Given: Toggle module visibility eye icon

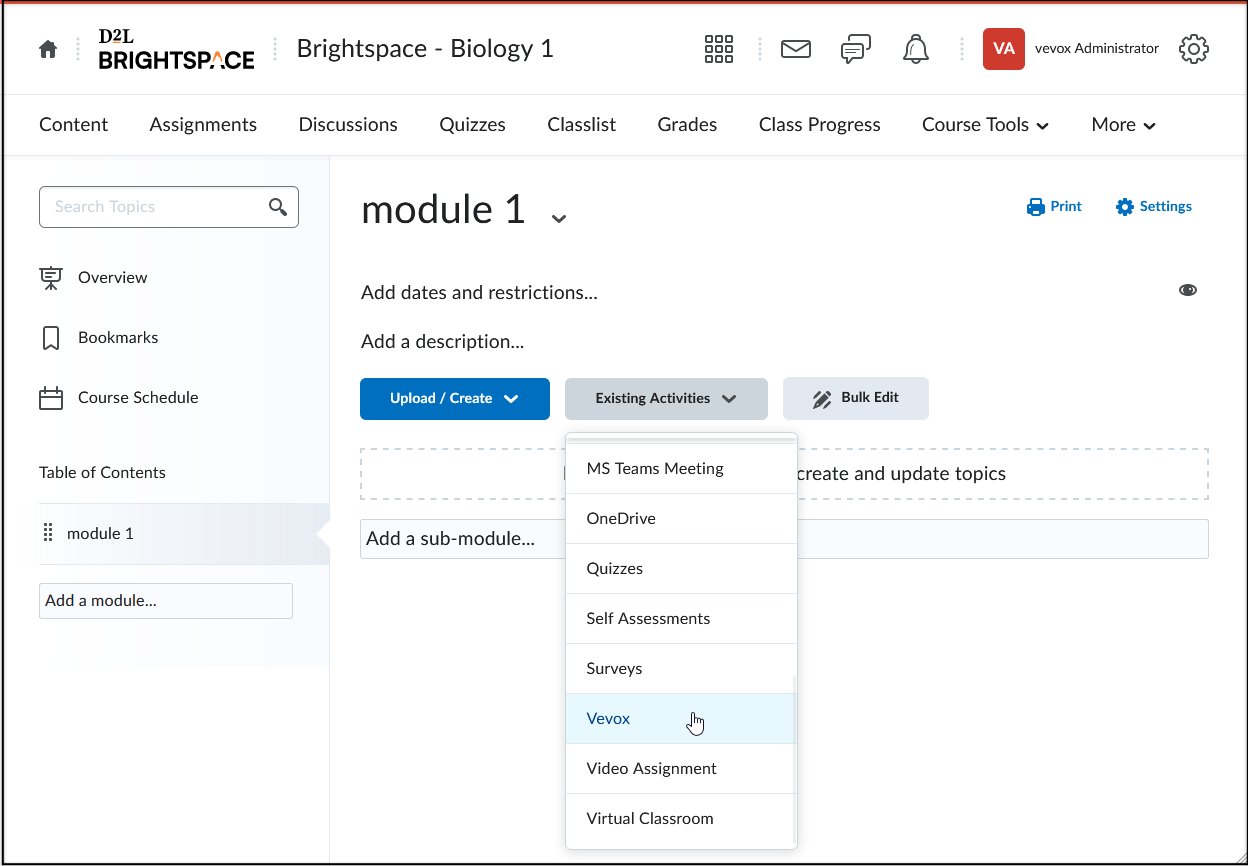Looking at the screenshot, I should click(1187, 291).
